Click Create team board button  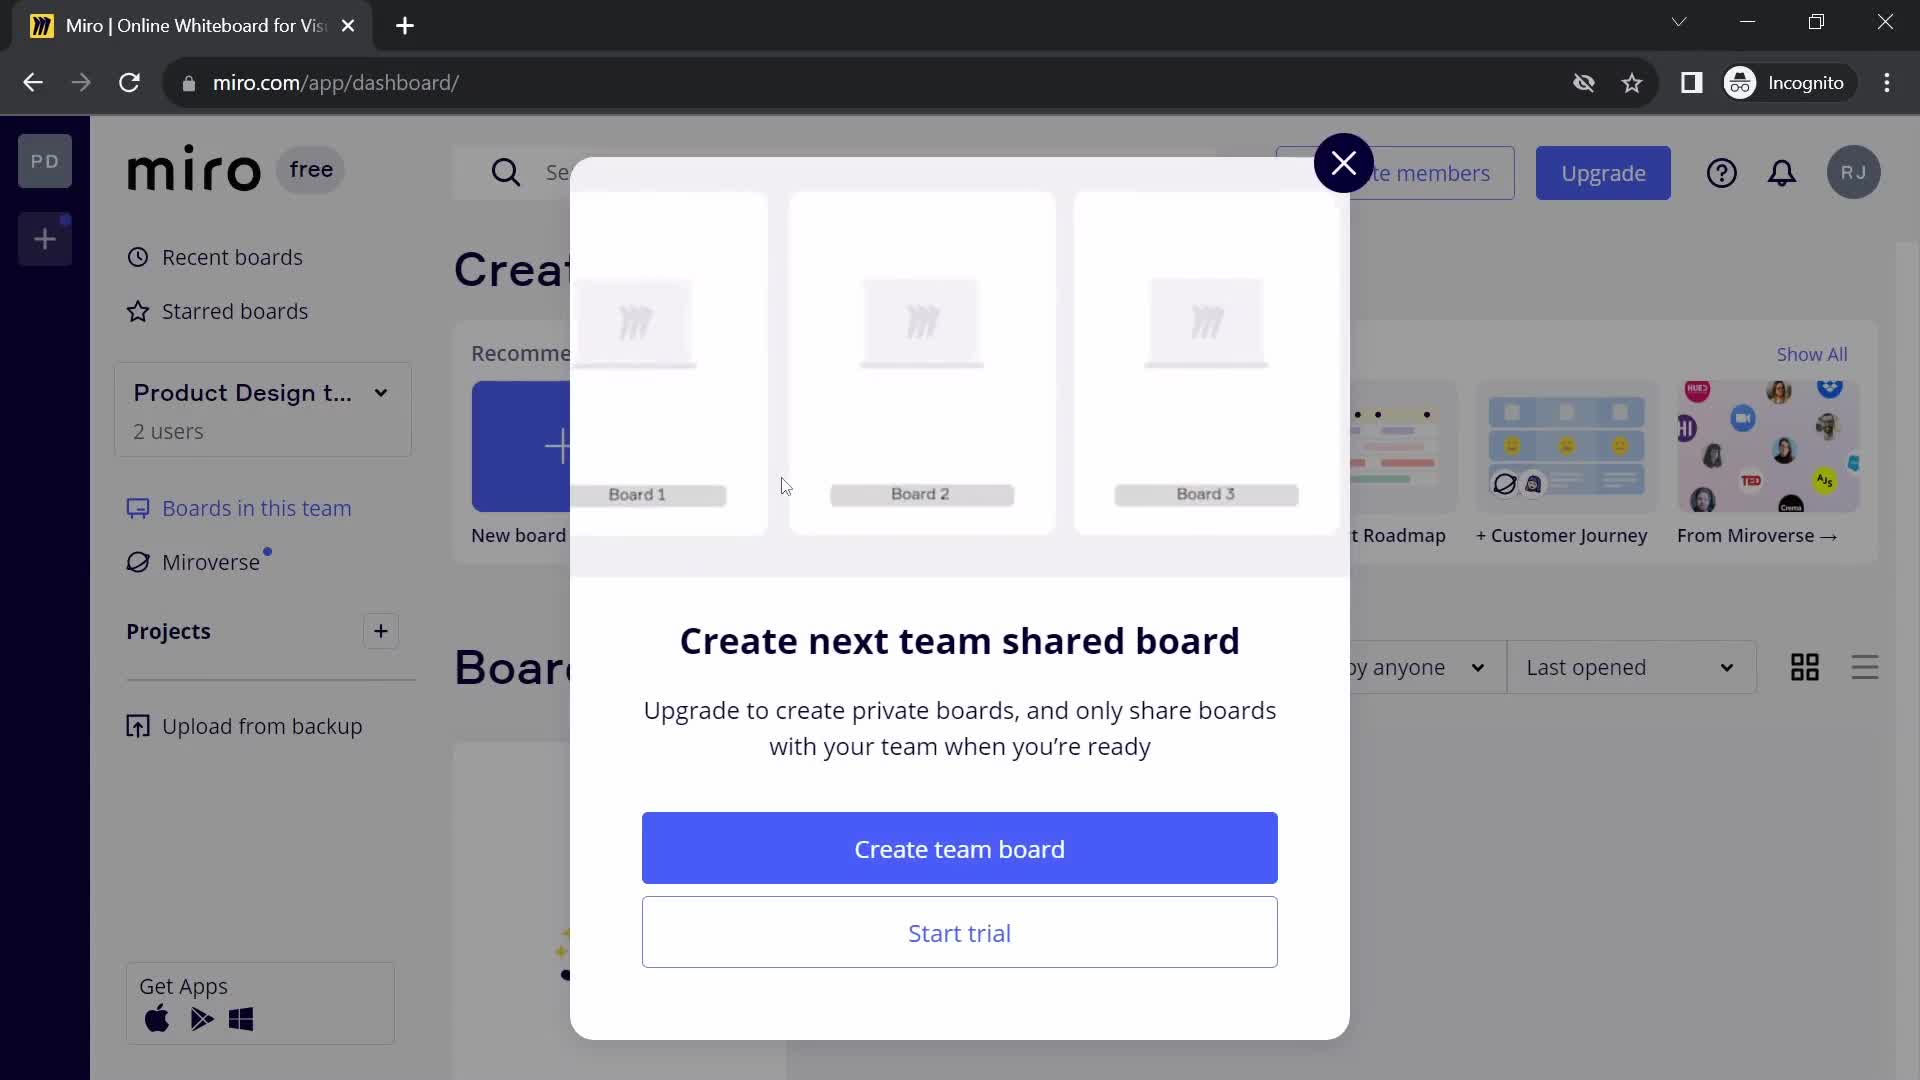(x=960, y=848)
